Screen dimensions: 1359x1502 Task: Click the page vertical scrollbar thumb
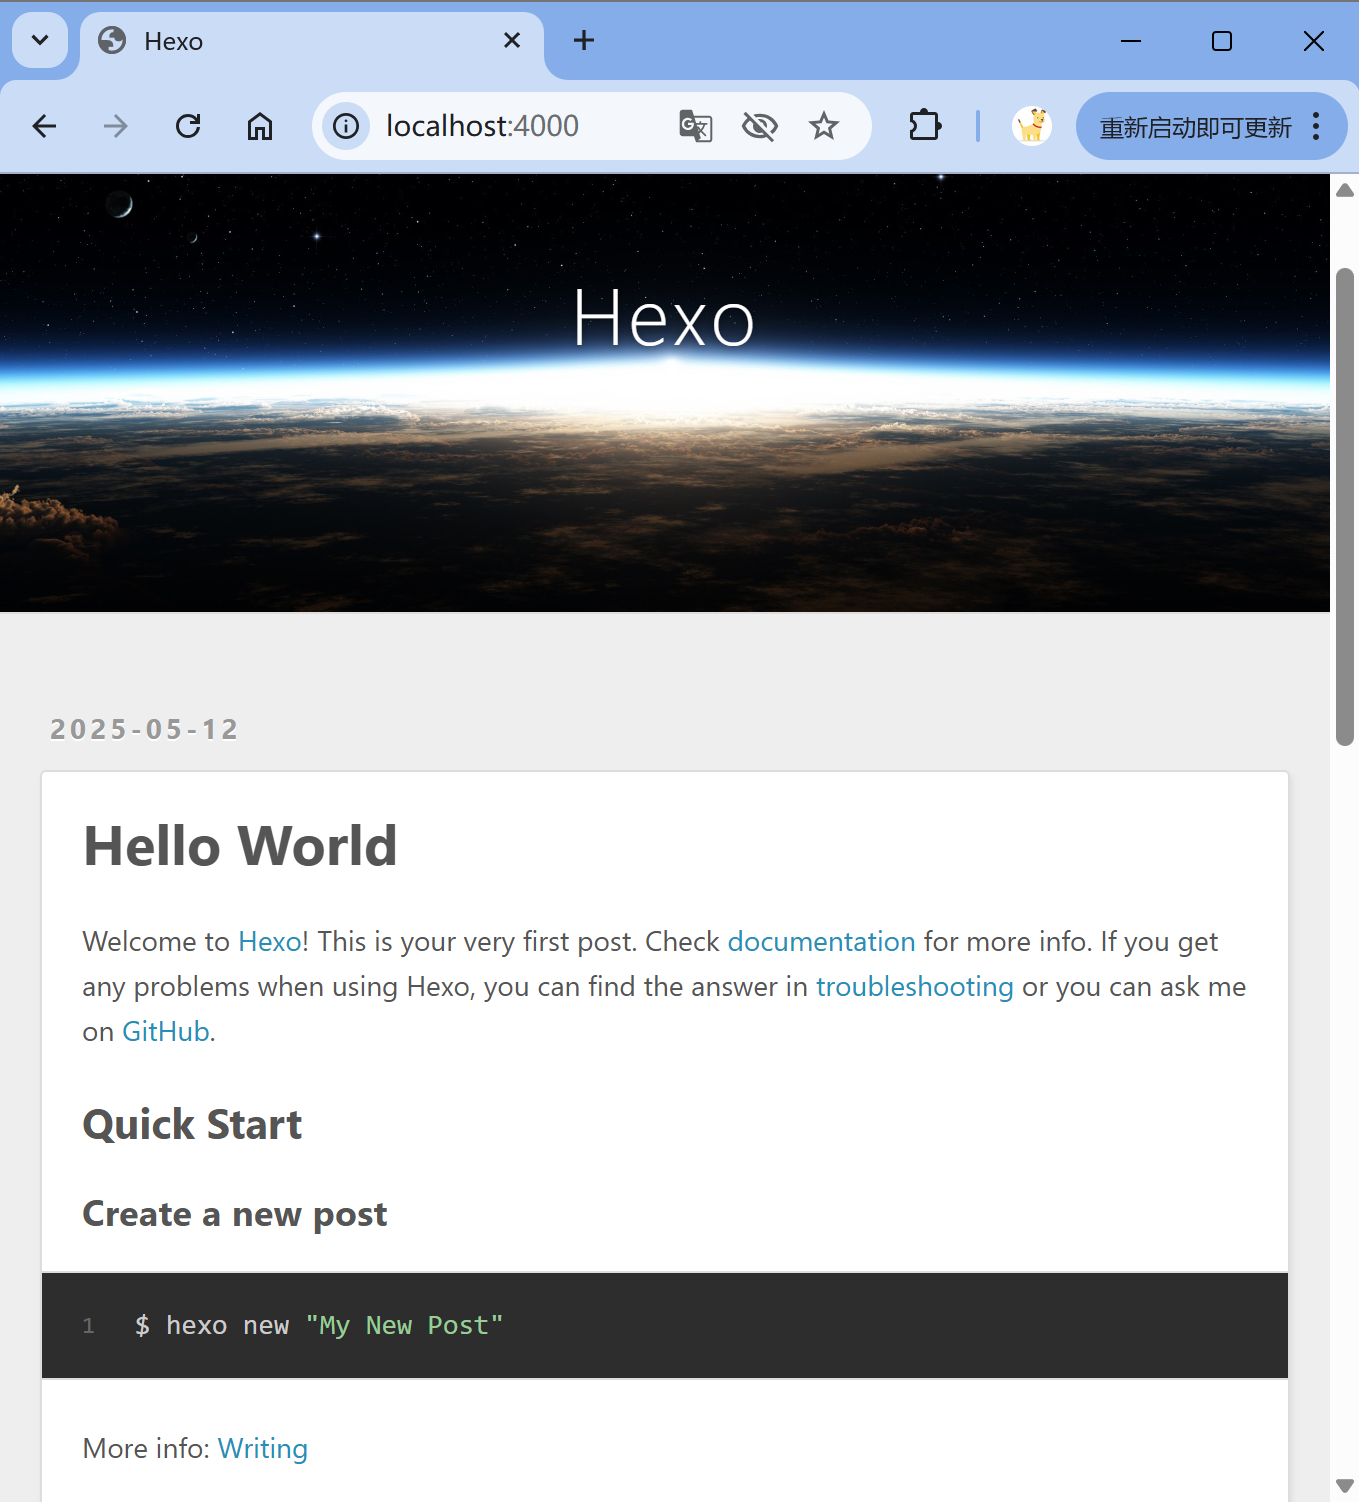[x=1345, y=505]
